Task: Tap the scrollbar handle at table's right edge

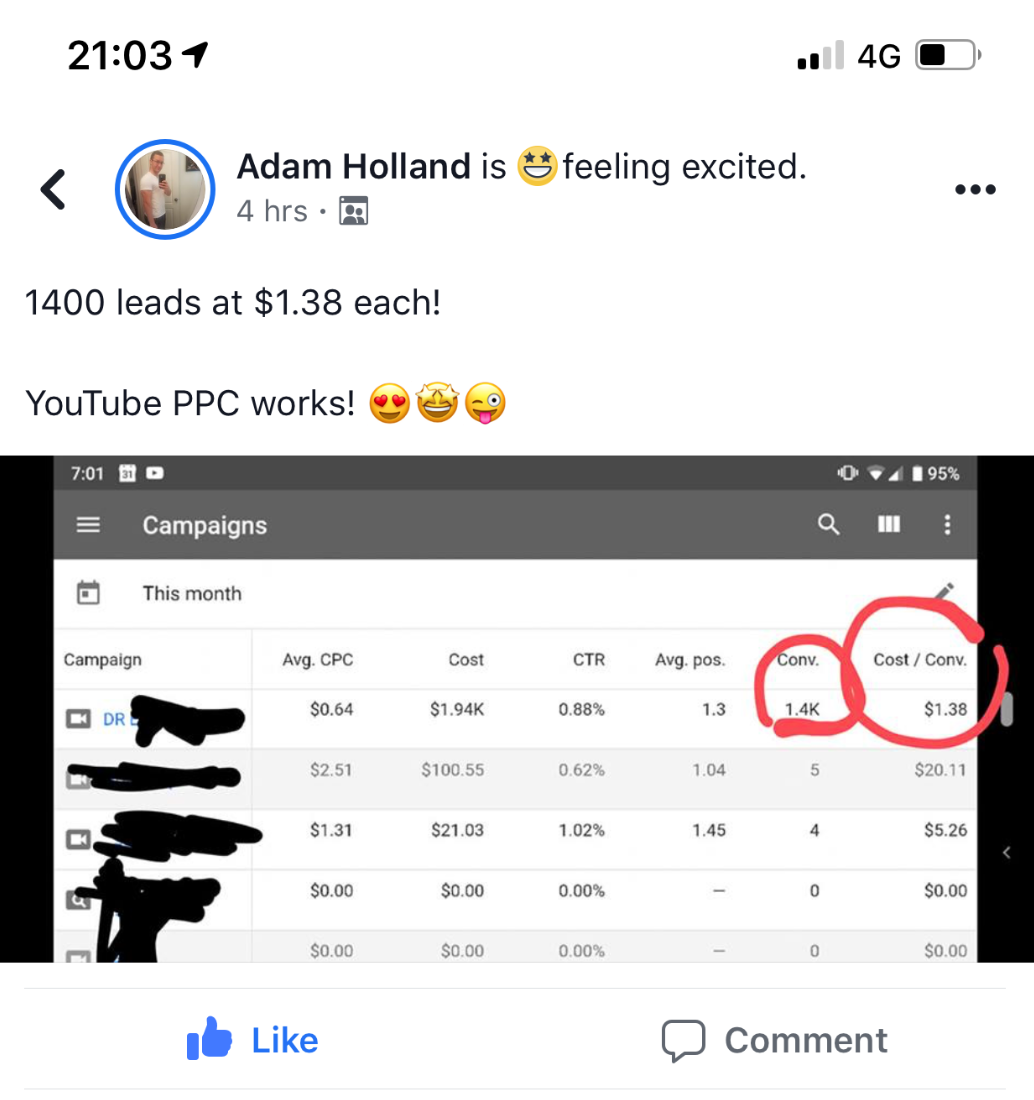Action: 1007,709
